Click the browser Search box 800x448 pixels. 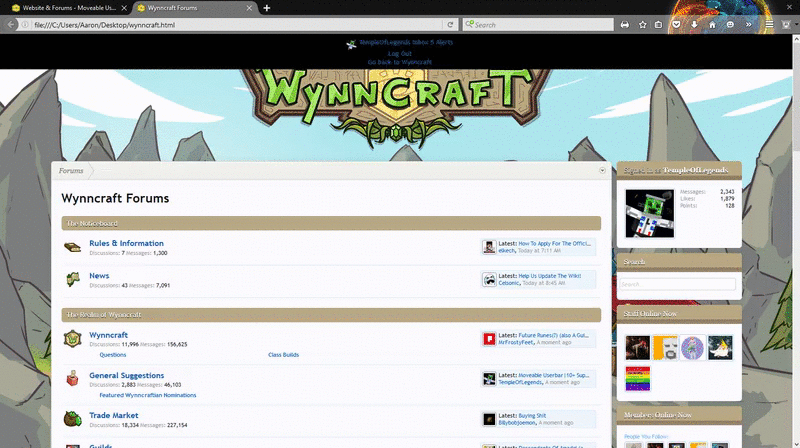[538, 24]
